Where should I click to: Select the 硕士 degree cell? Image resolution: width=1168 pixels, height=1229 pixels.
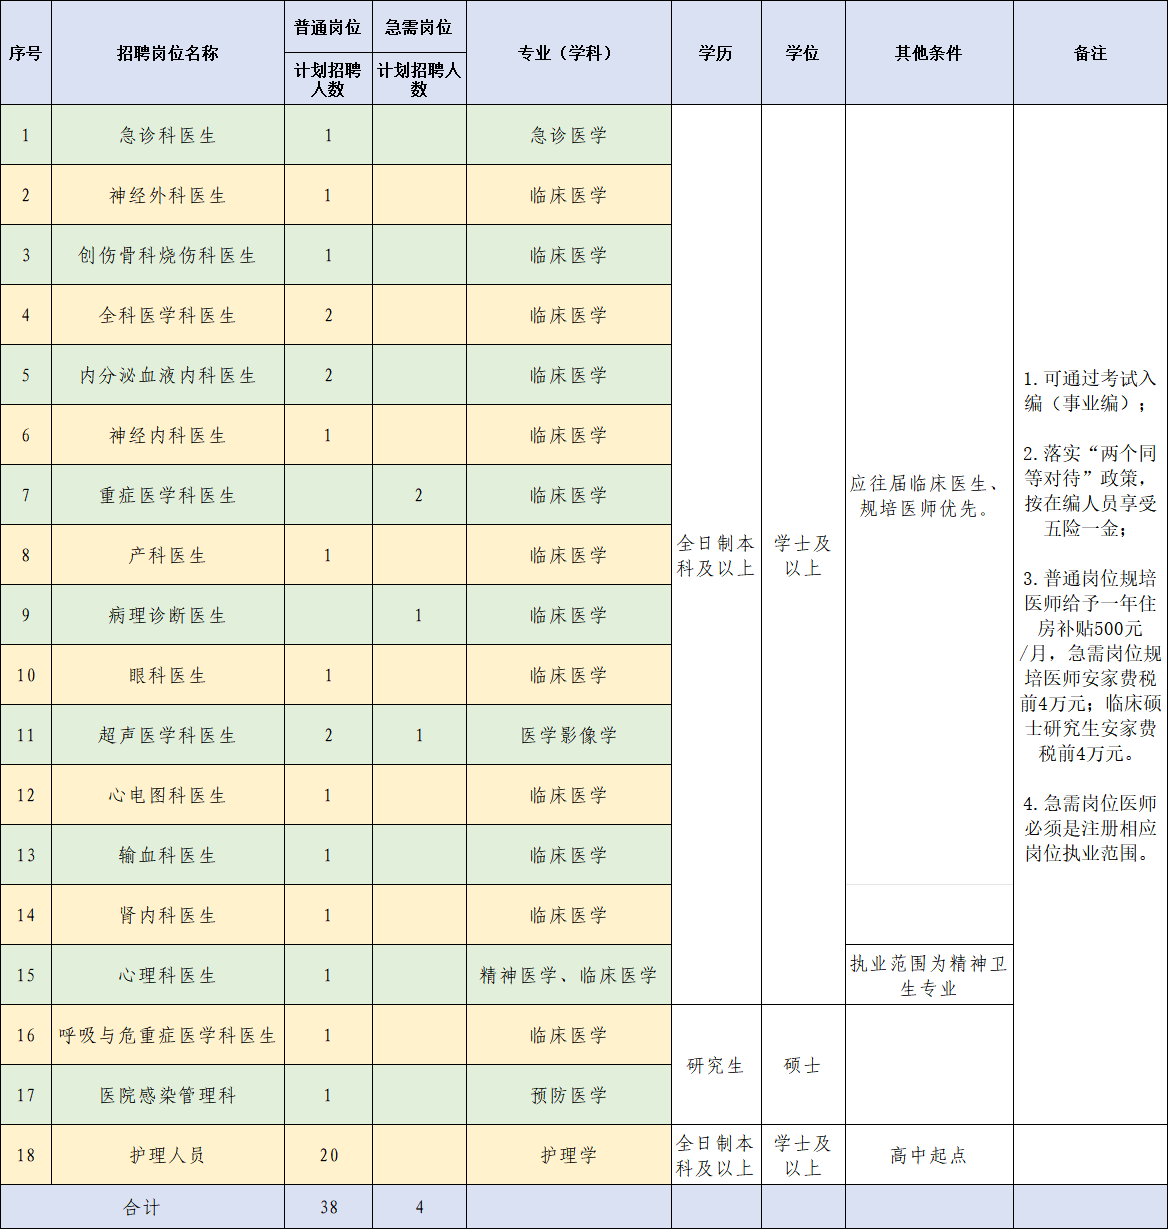tap(803, 1065)
